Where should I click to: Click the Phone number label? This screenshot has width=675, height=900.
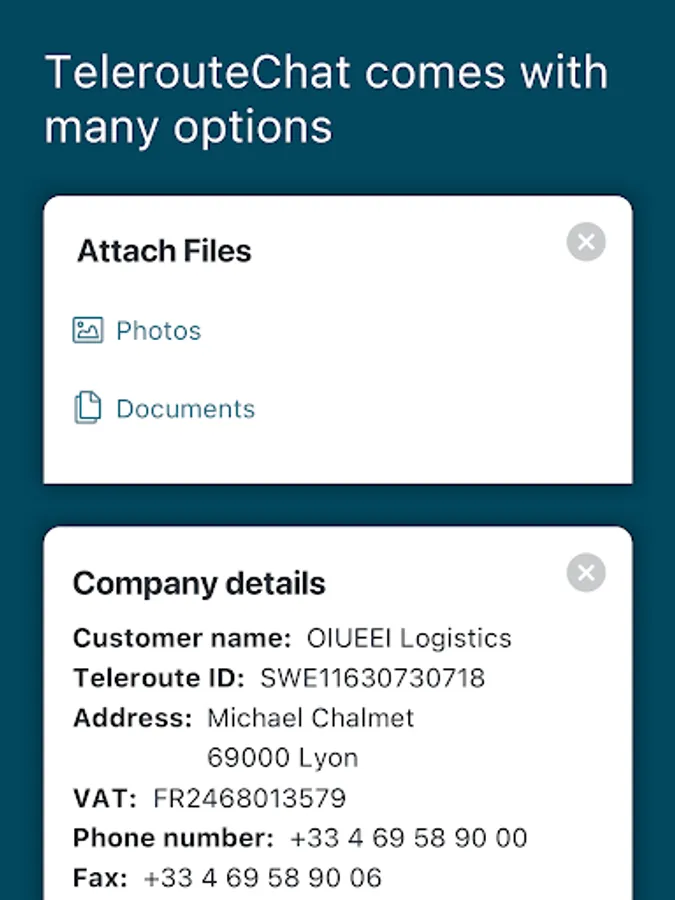pos(173,838)
